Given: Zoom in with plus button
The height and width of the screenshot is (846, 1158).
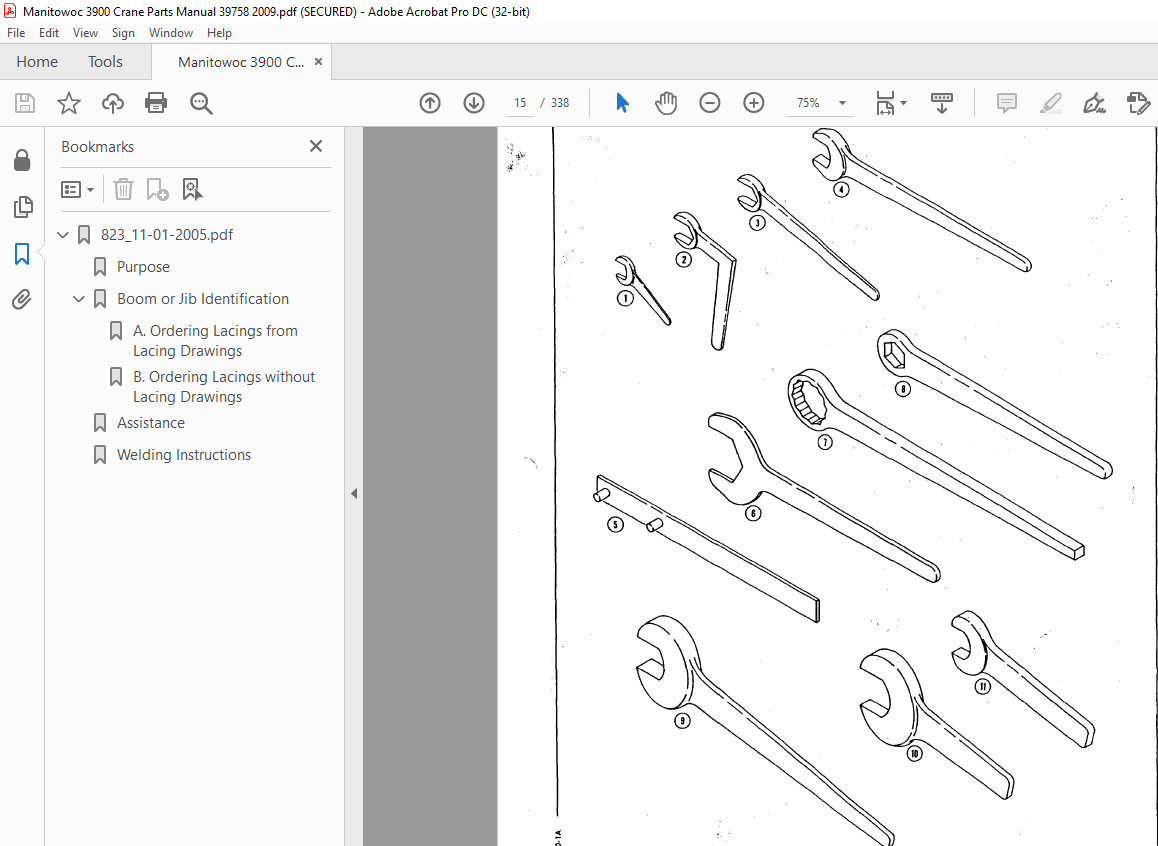Looking at the screenshot, I should (753, 103).
